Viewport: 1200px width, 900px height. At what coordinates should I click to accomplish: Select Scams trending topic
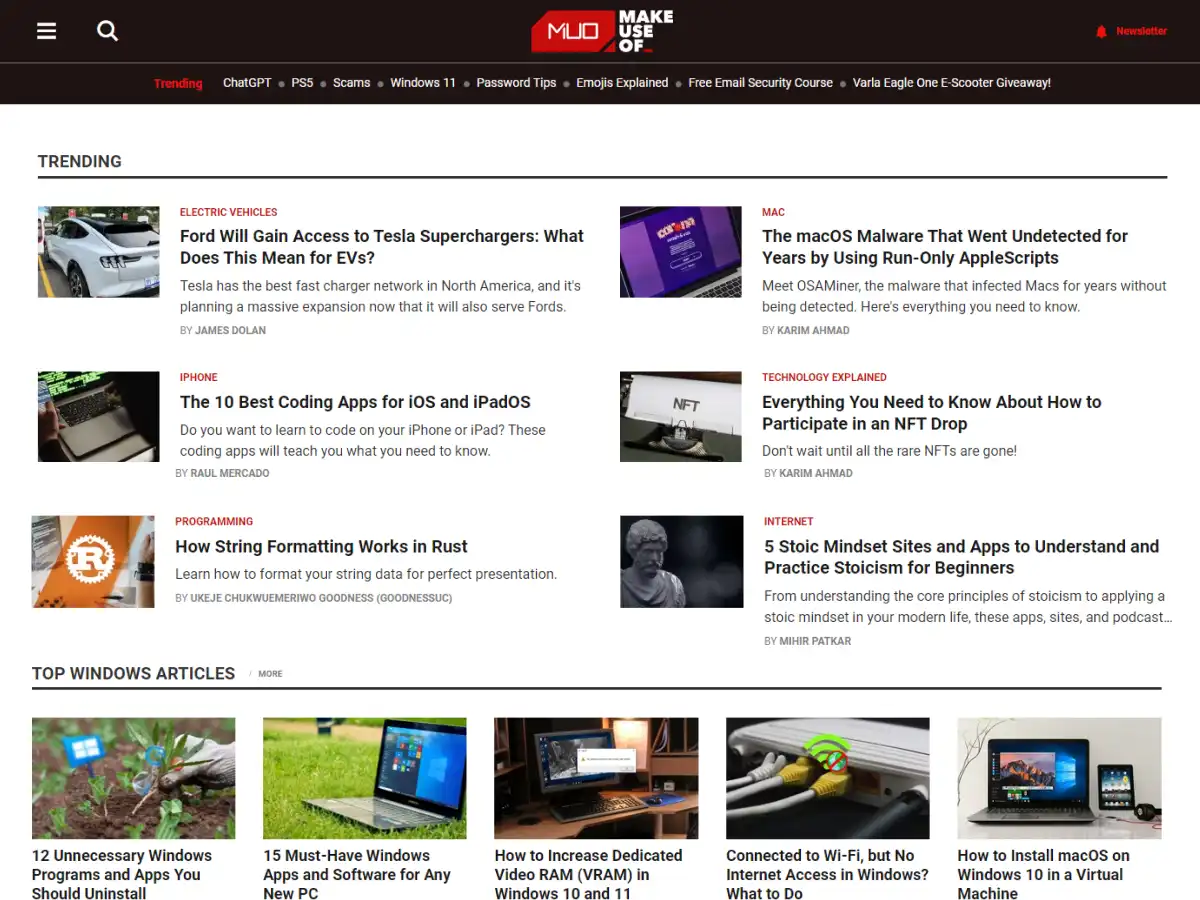point(352,83)
